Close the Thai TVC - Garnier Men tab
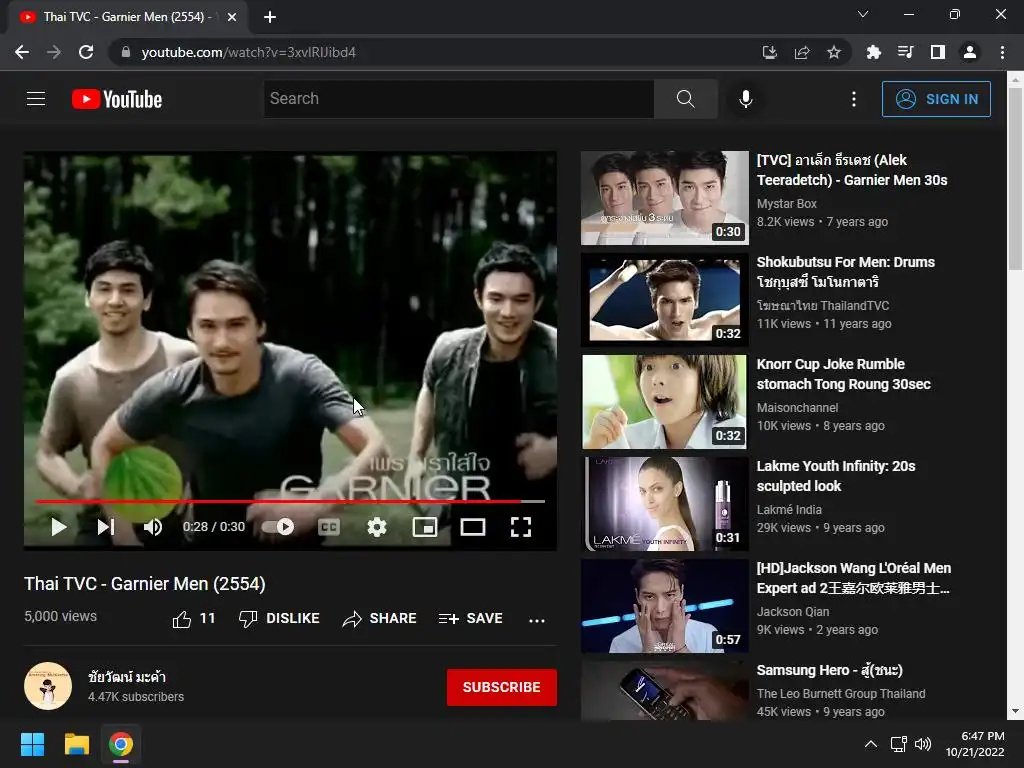Screen dimensions: 1024x768 tap(231, 17)
